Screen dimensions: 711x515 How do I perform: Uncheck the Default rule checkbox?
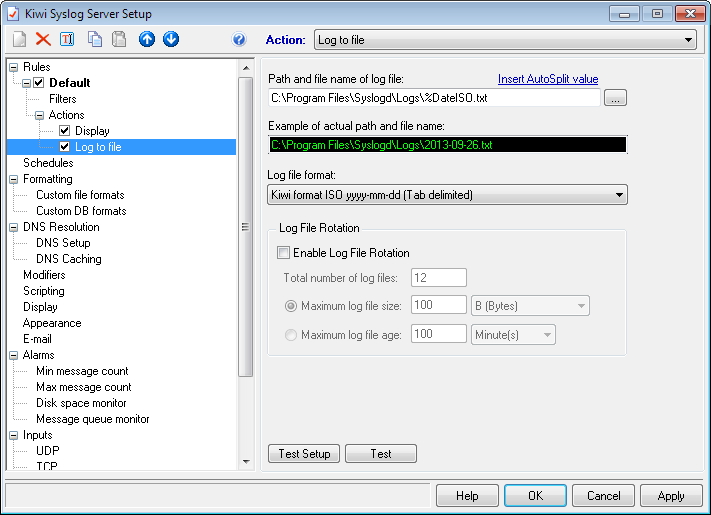(x=39, y=83)
